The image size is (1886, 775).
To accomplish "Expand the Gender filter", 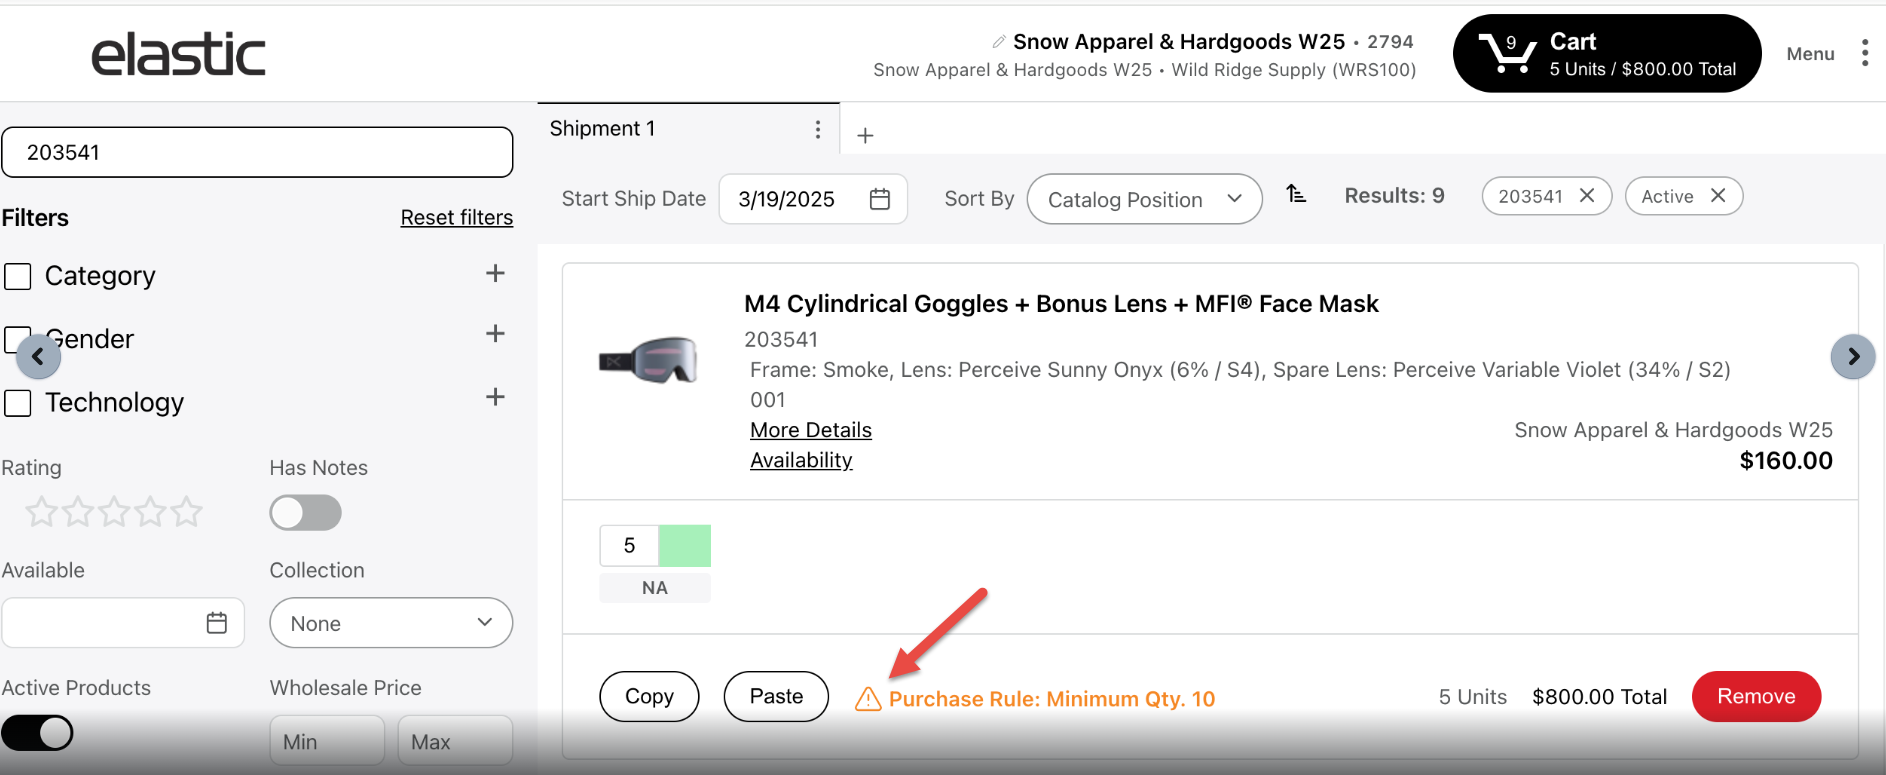I will point(495,333).
